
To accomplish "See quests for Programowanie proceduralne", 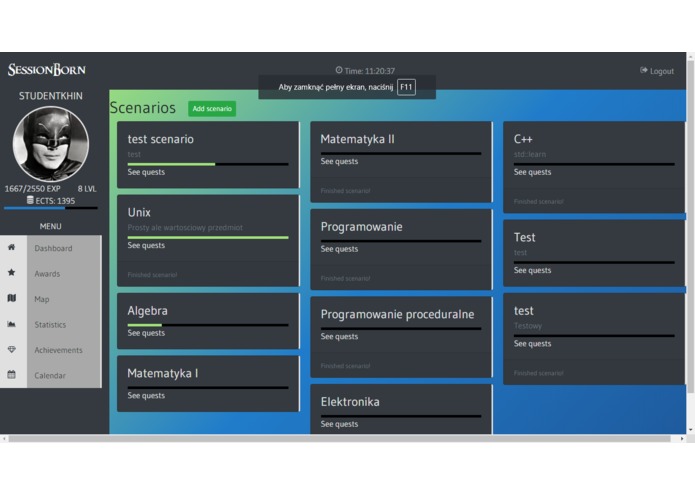I will point(340,337).
